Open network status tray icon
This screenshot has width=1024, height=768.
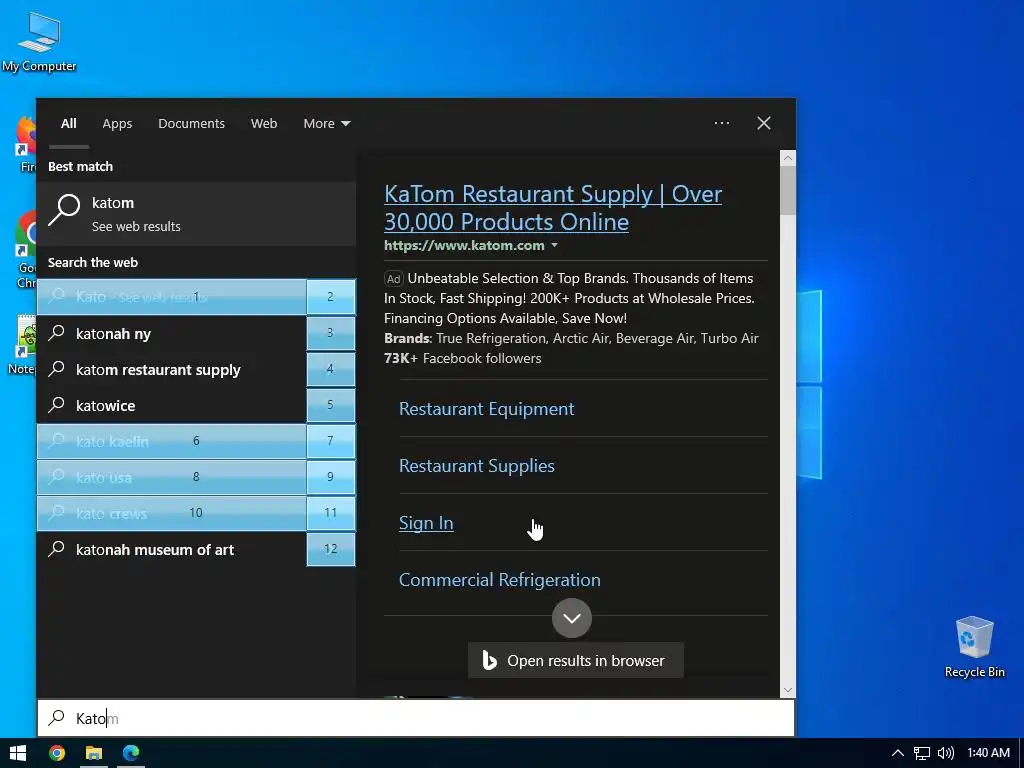click(x=921, y=753)
